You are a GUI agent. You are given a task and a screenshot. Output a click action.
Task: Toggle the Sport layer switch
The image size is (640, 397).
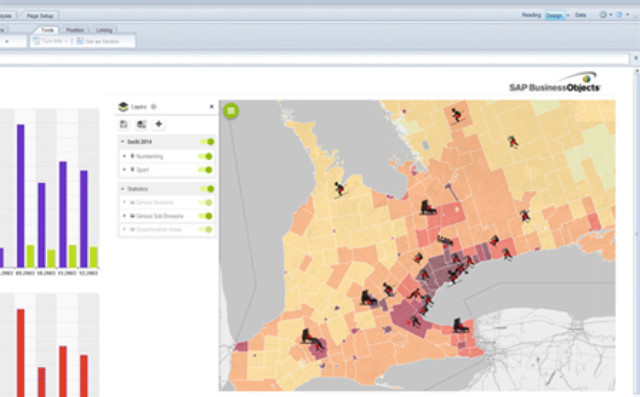click(205, 170)
